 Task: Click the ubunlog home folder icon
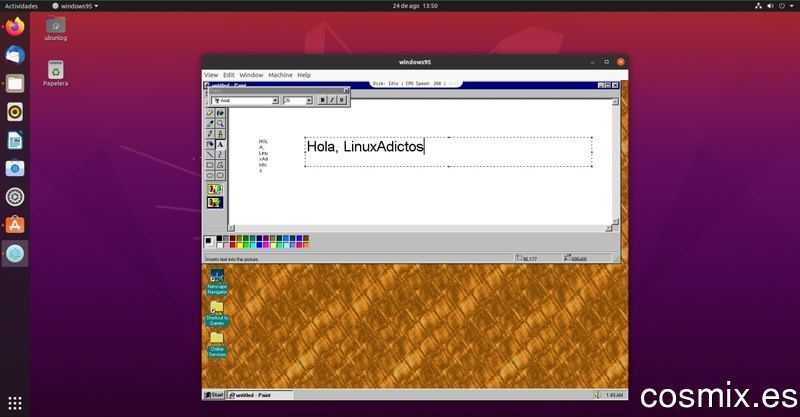tap(56, 29)
